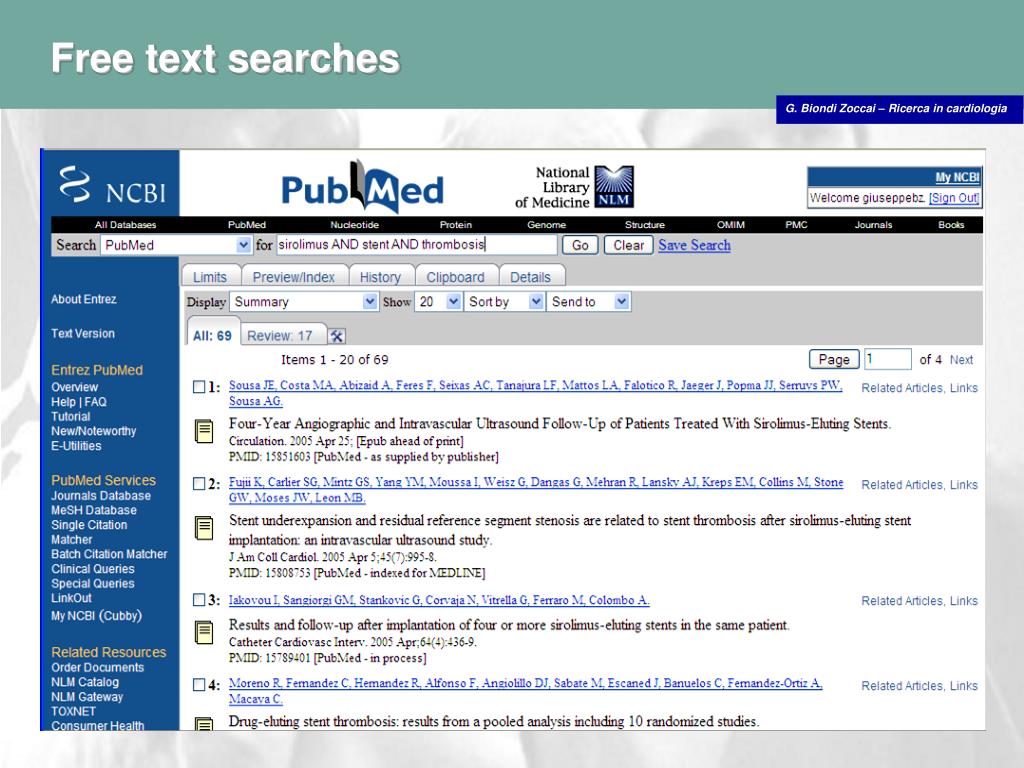The image size is (1024, 768).
Task: Open the MeSH Database sidebar link
Action: click(94, 510)
